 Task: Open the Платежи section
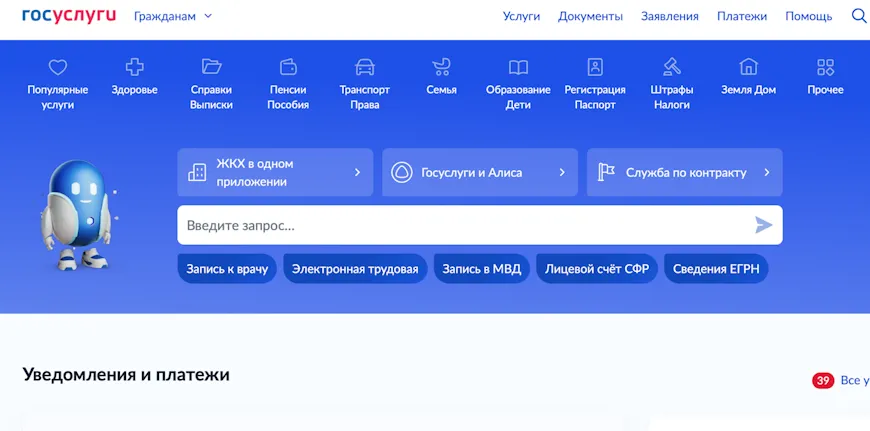click(742, 16)
